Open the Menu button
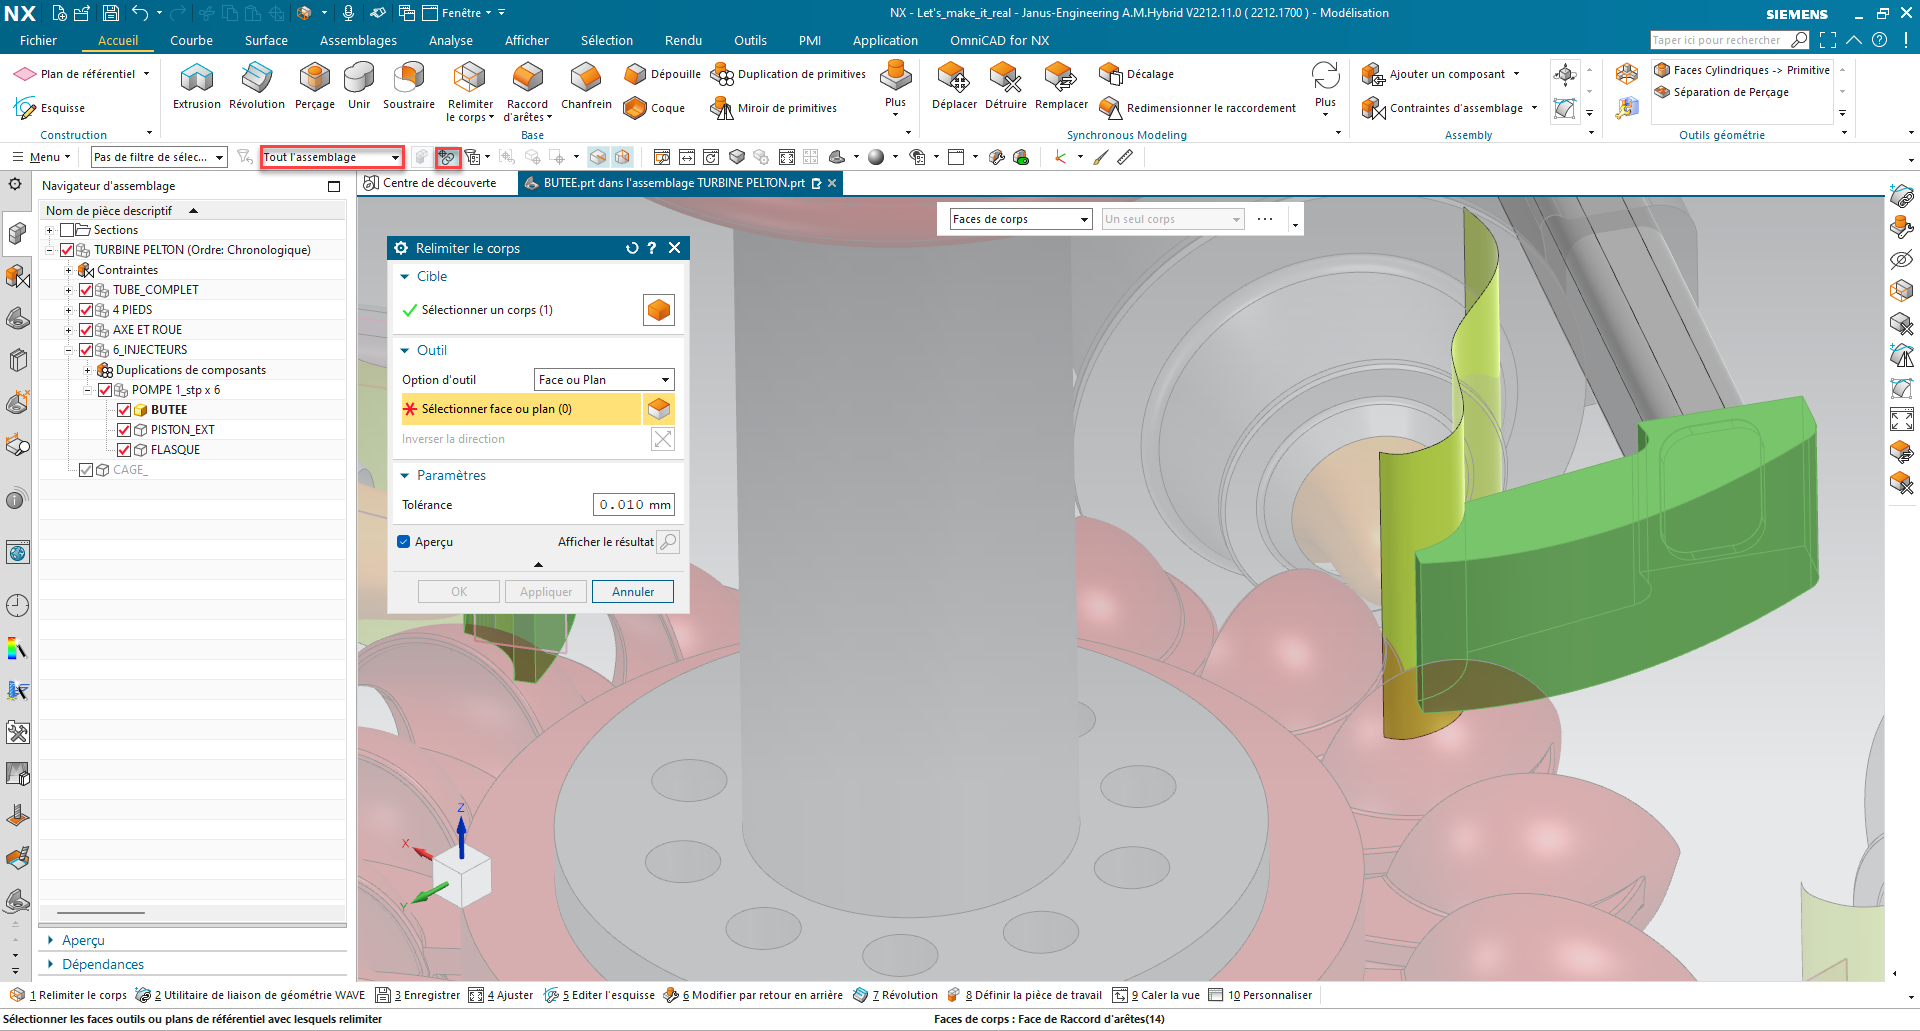This screenshot has width=1920, height=1031. click(x=41, y=157)
